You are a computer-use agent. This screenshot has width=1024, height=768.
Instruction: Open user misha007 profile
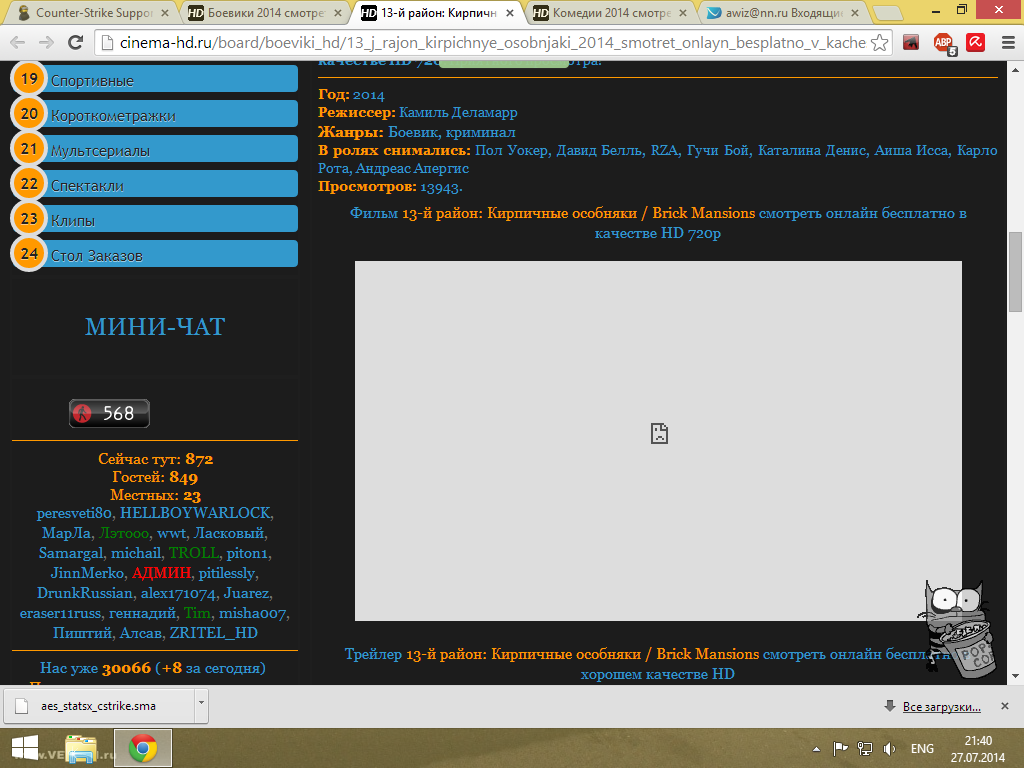[252, 614]
